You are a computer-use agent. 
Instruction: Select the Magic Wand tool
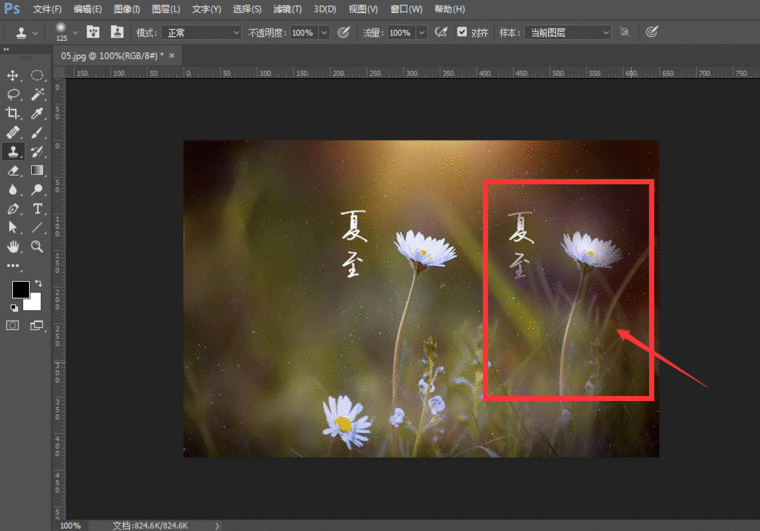pos(37,94)
